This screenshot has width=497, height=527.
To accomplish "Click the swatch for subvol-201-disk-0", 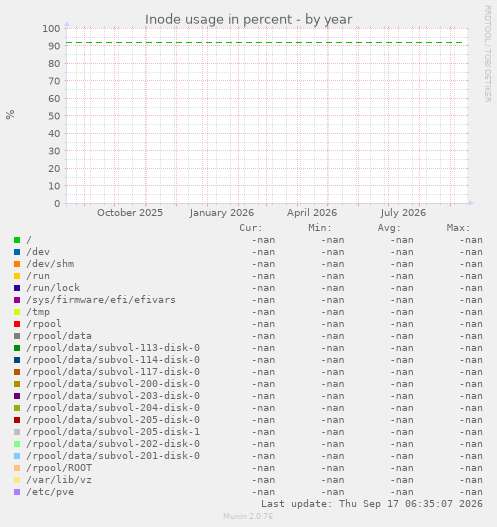I will pyautogui.click(x=17, y=456).
